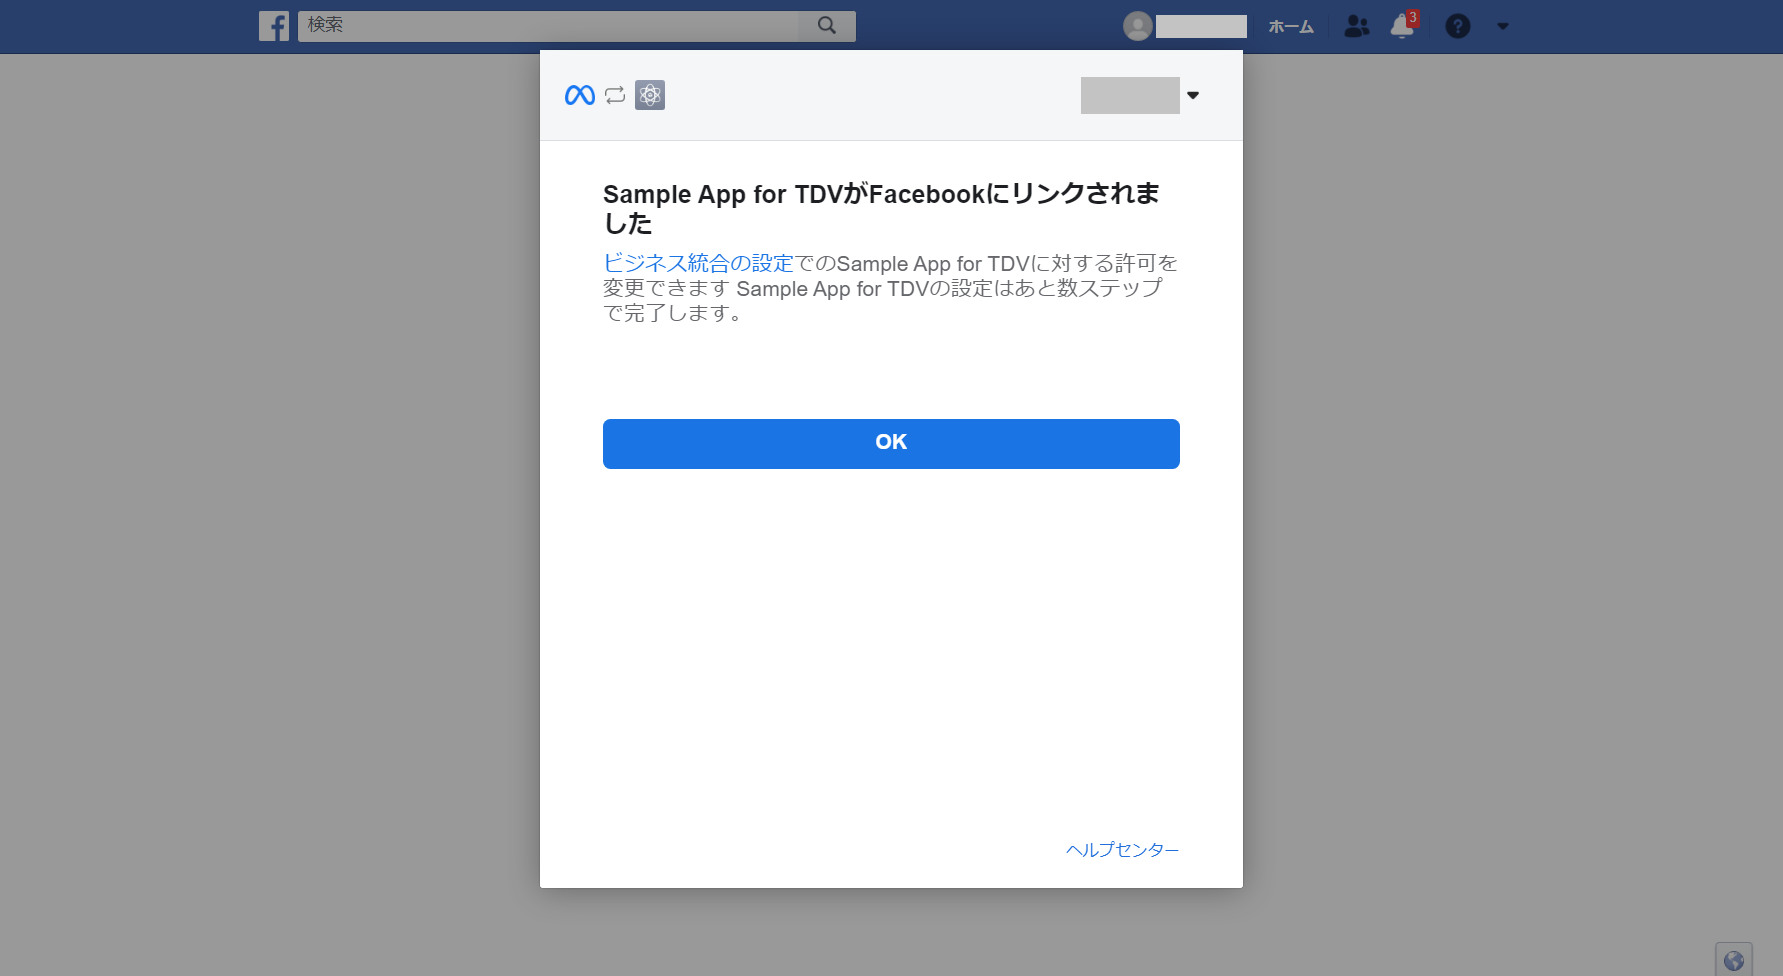This screenshot has width=1783, height=976.
Task: Open the notifications bell icon
Action: coord(1403,26)
